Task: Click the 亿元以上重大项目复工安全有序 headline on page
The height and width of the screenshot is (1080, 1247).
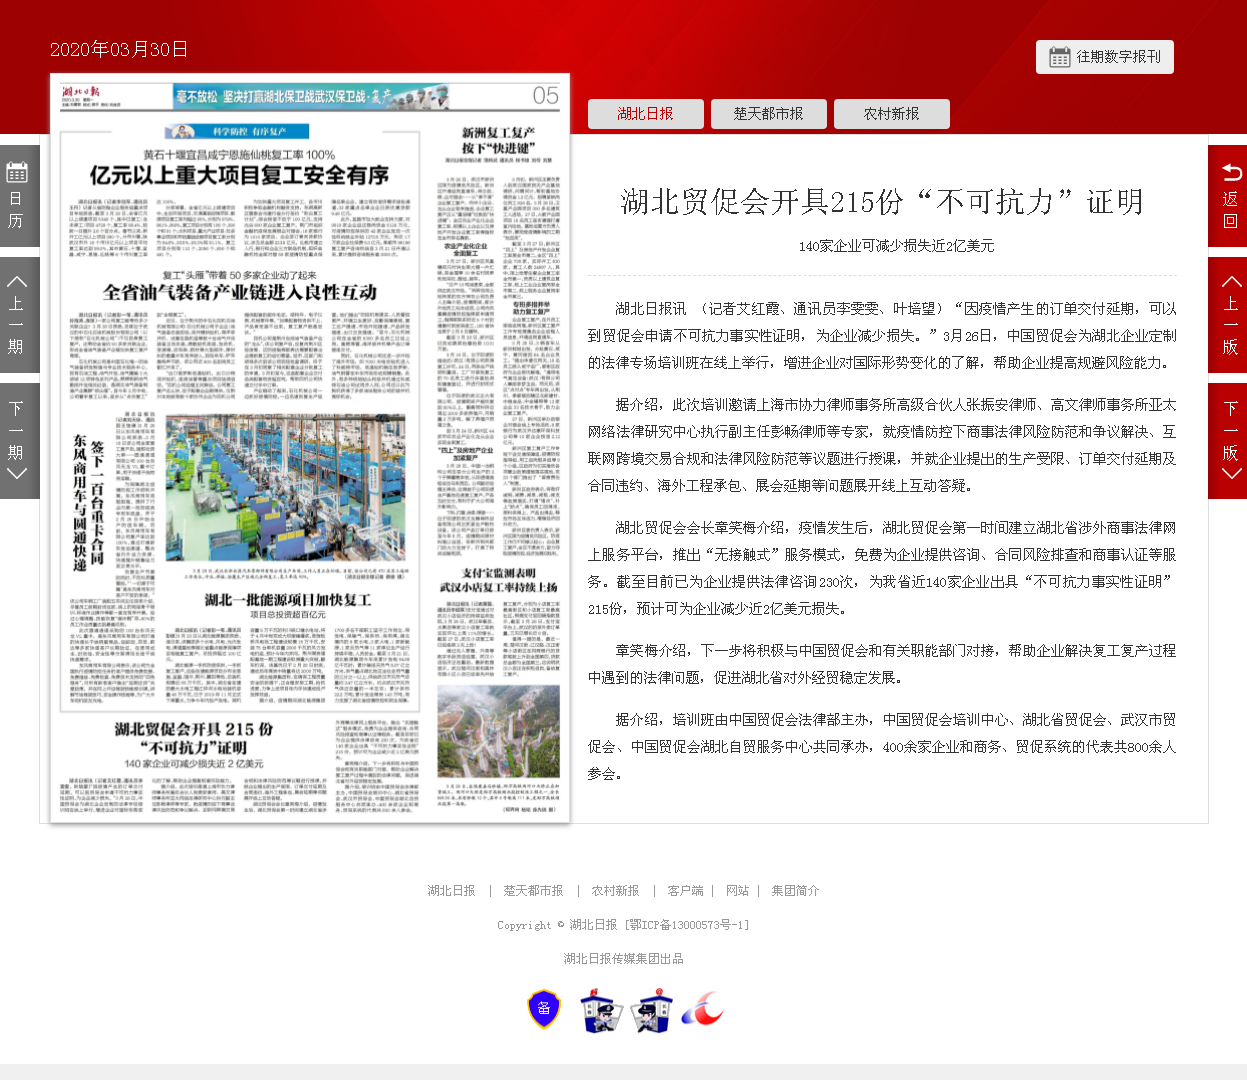Action: [x=239, y=175]
